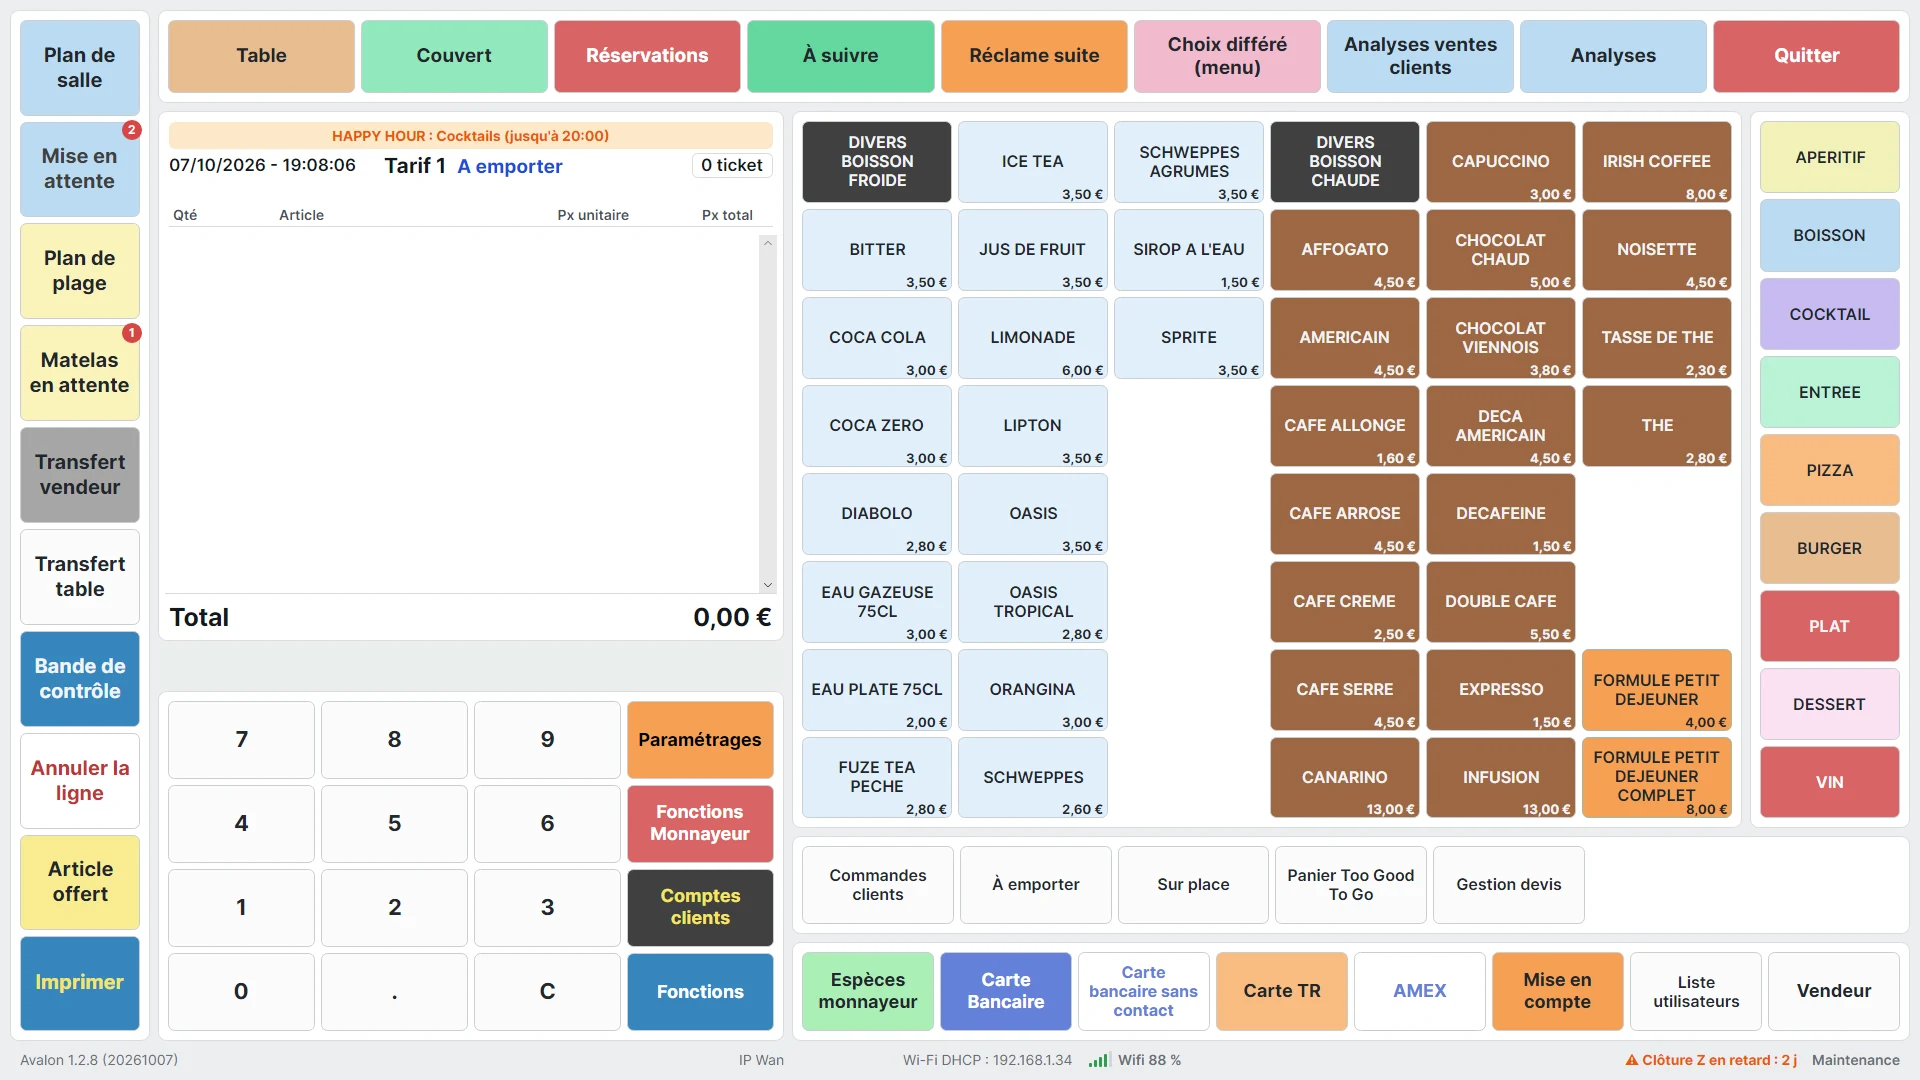This screenshot has width=1920, height=1080.
Task: Tap the decimal point key
Action: pyautogui.click(x=394, y=992)
